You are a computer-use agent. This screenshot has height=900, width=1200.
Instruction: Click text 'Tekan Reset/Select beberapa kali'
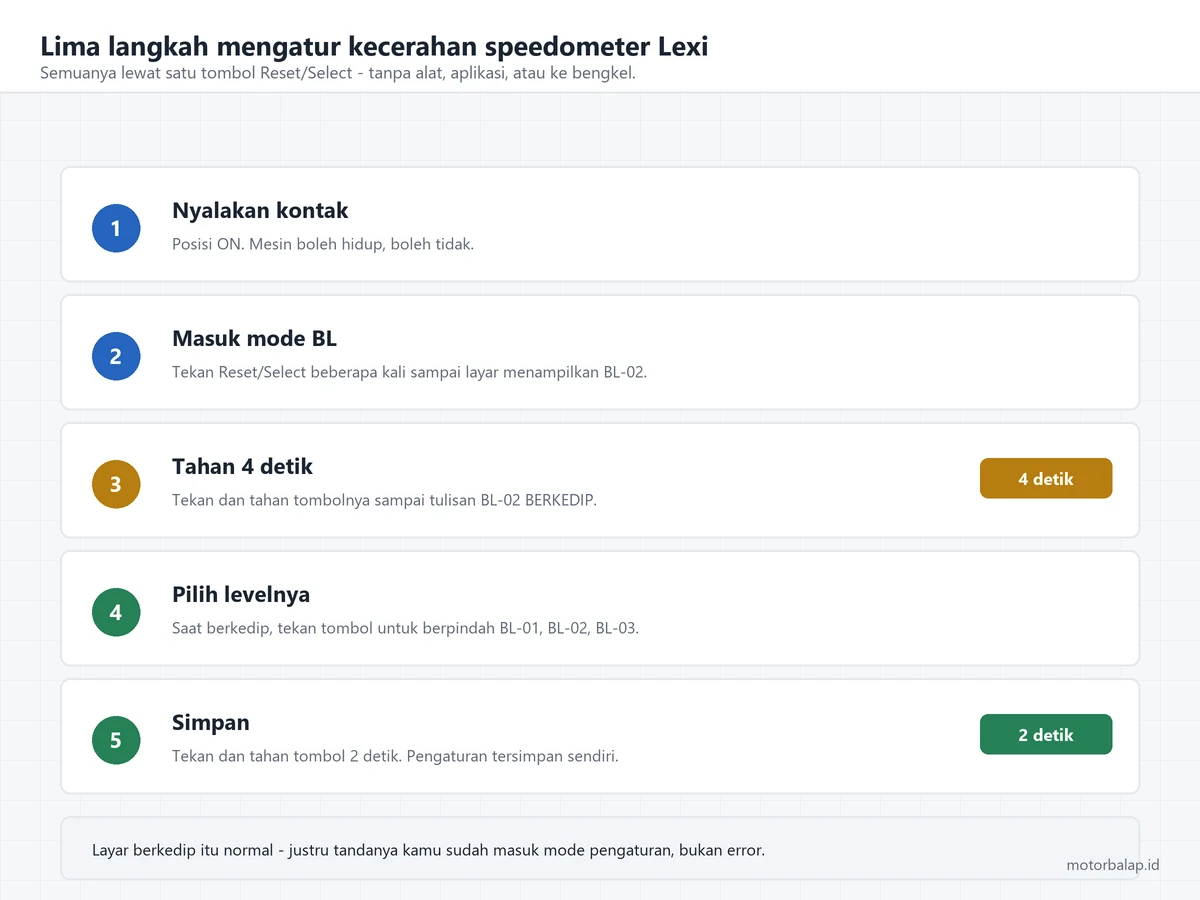(289, 372)
